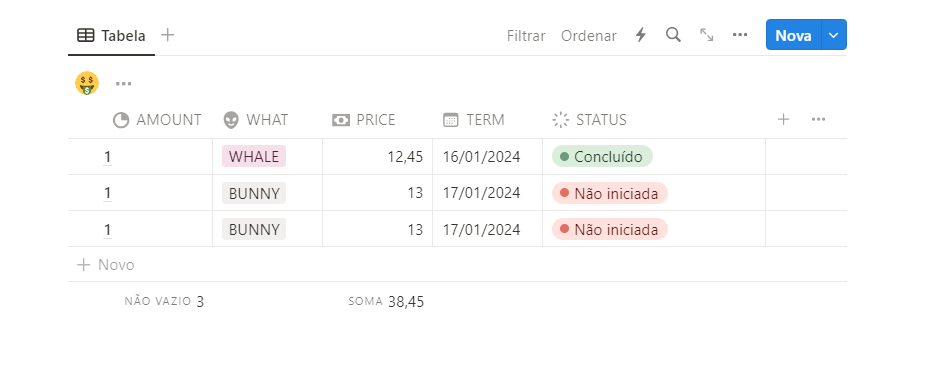Select the Tabela view tab
932x373 pixels.
[x=112, y=36]
